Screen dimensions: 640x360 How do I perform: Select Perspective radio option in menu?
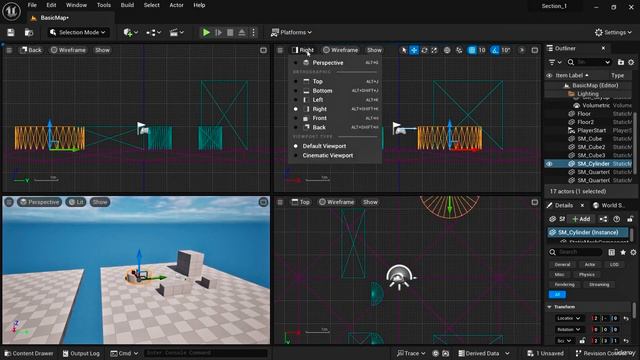(335, 63)
